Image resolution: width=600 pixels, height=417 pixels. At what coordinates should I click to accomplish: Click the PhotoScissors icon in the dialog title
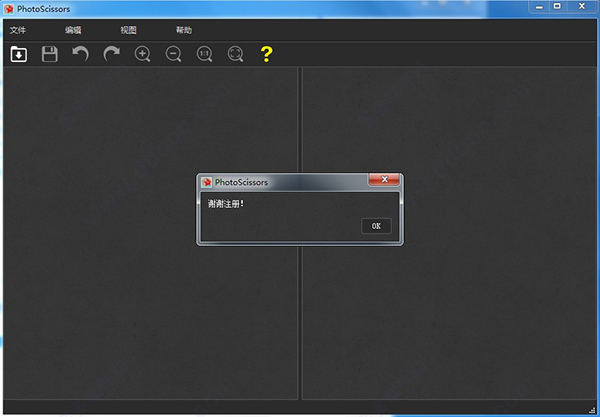pyautogui.click(x=207, y=182)
